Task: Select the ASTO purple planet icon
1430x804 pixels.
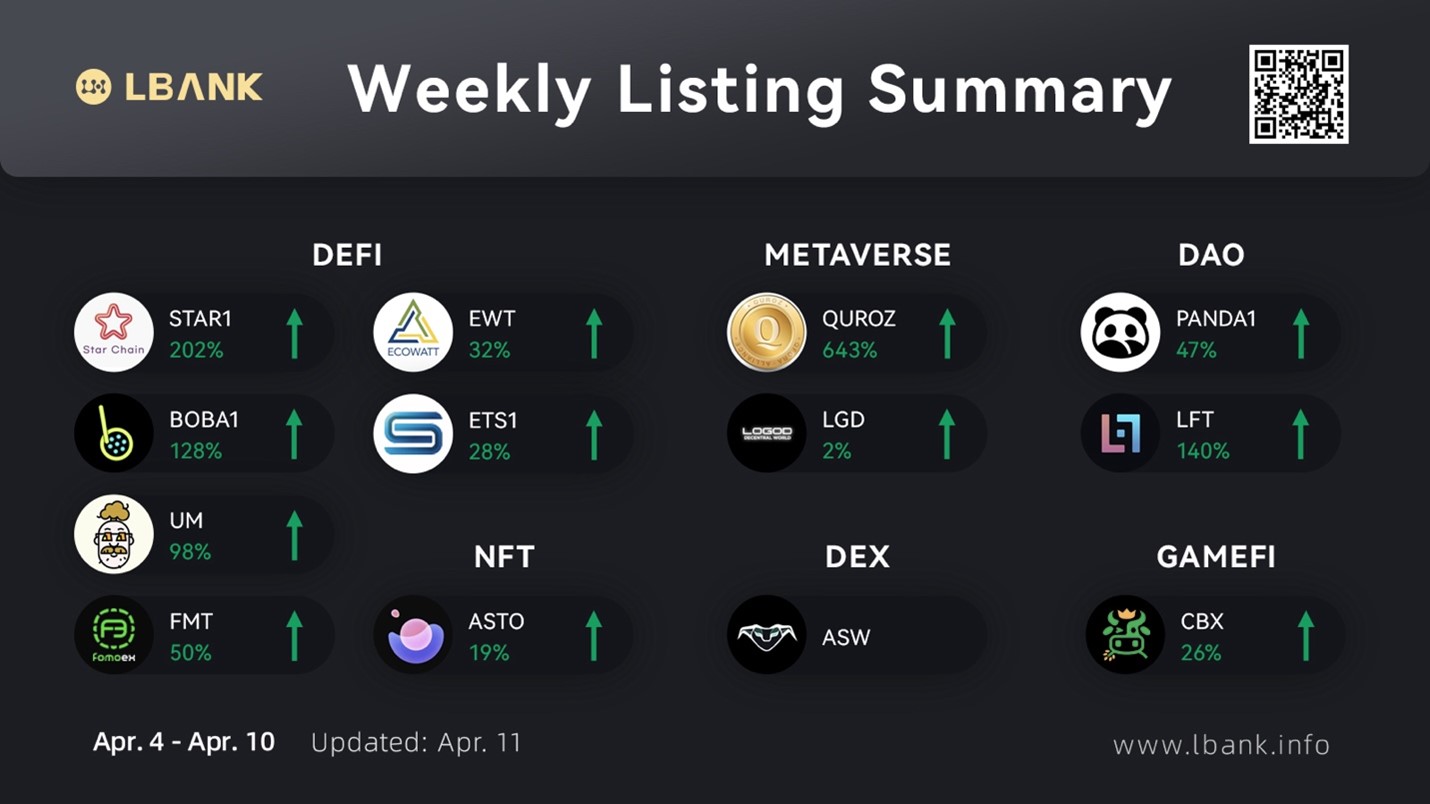Action: [x=413, y=636]
